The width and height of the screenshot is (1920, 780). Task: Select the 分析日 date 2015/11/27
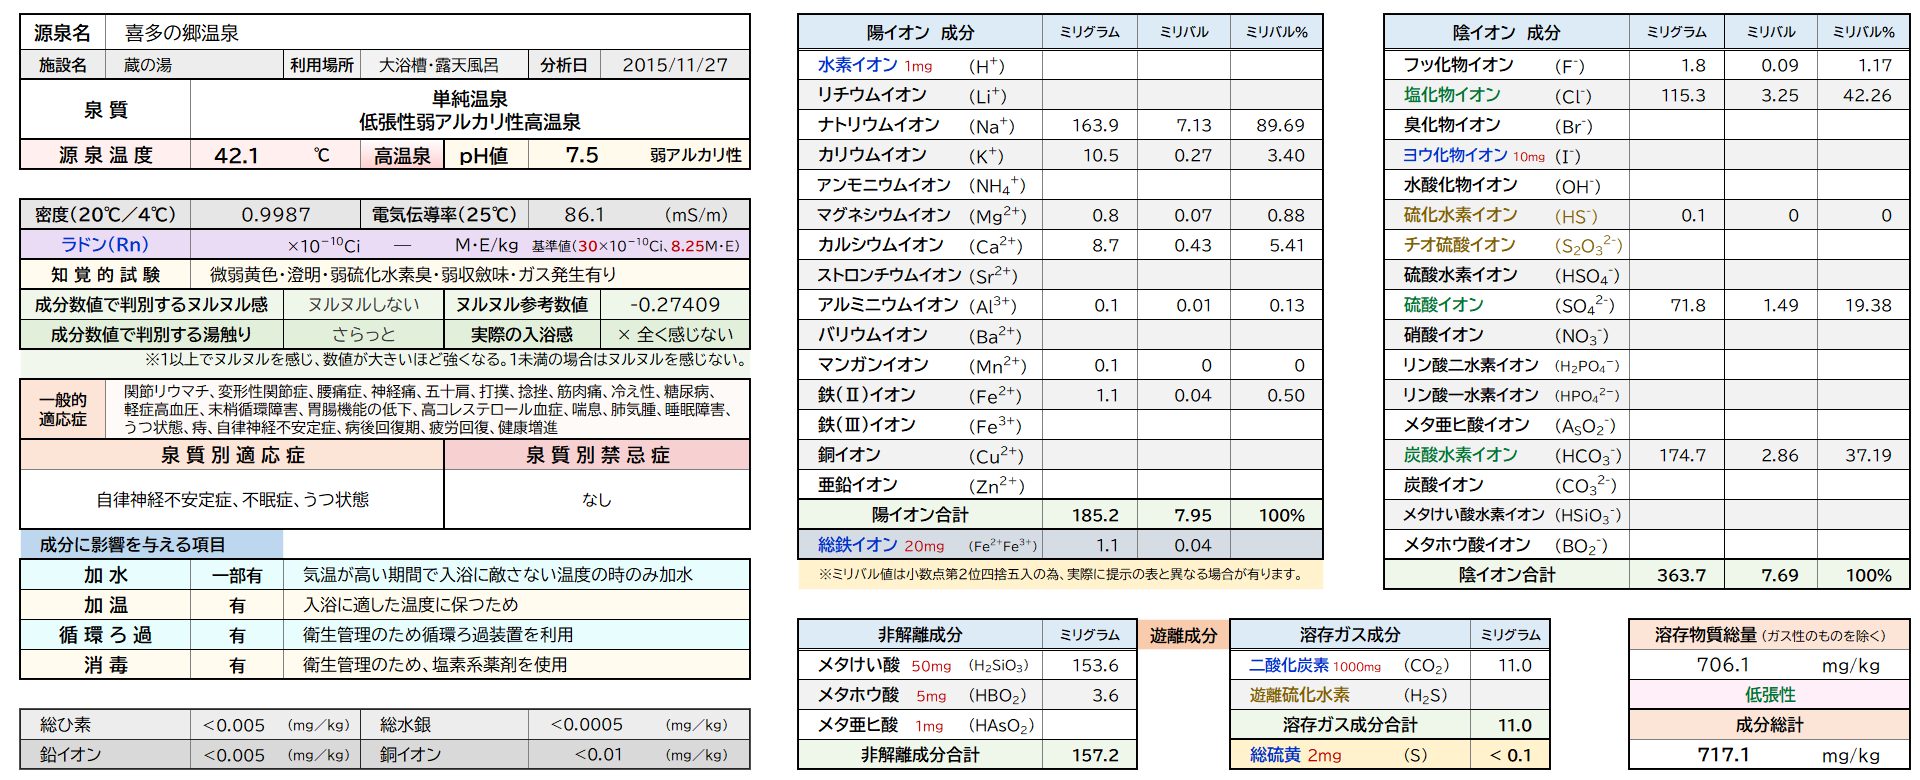pos(675,65)
